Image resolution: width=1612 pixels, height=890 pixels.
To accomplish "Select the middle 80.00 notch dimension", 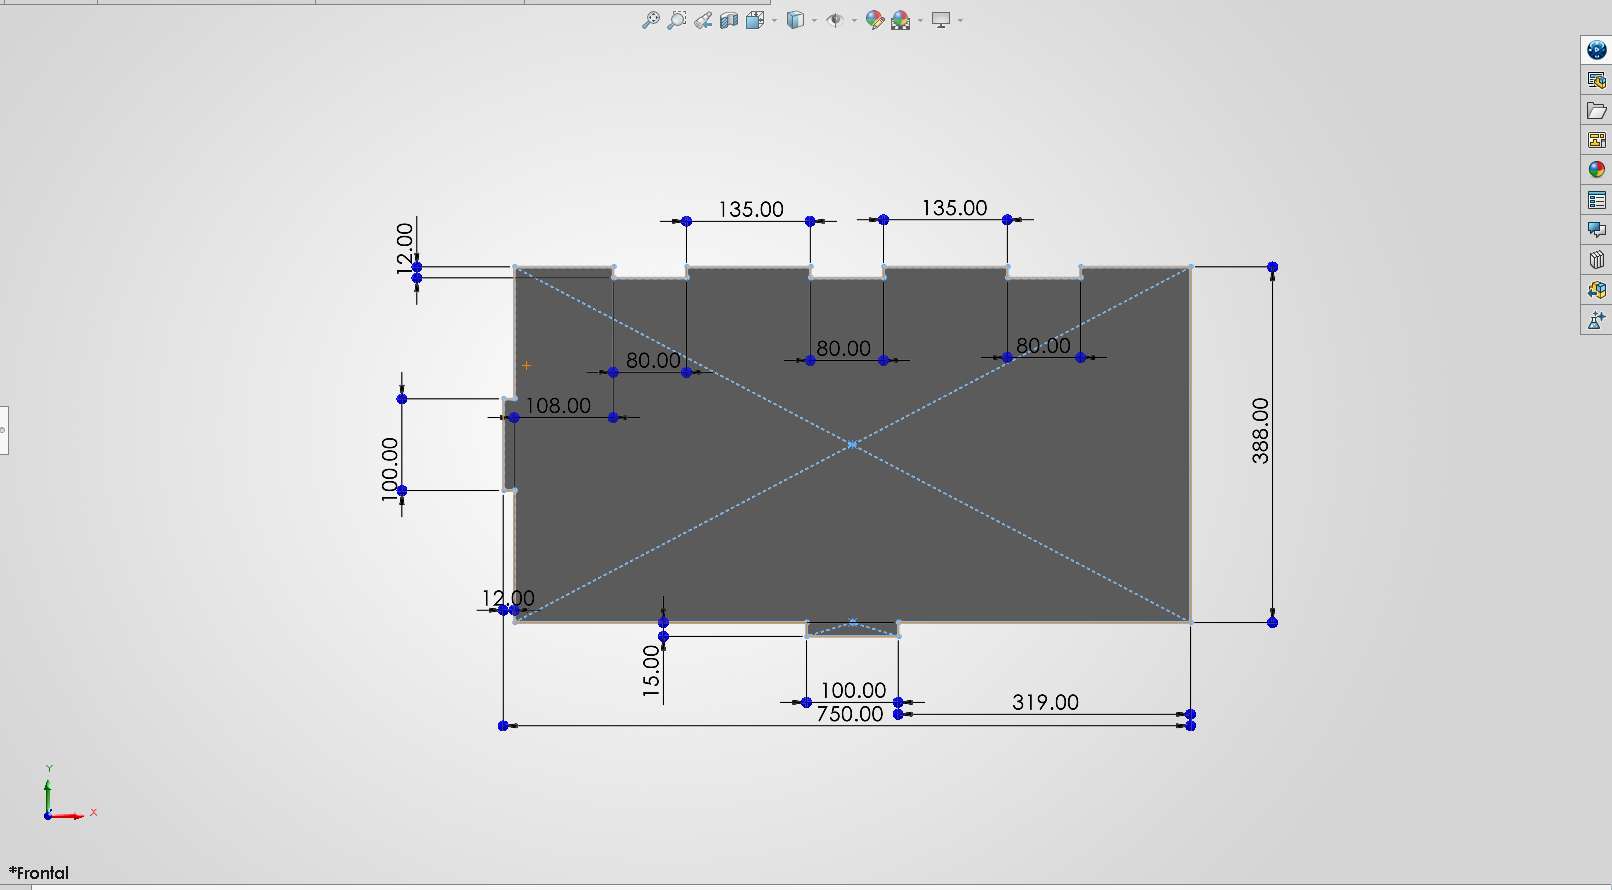I will point(843,348).
